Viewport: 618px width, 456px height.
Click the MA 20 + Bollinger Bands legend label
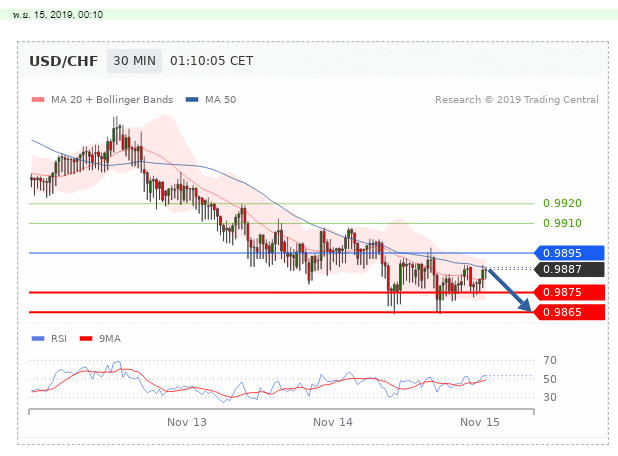112,100
